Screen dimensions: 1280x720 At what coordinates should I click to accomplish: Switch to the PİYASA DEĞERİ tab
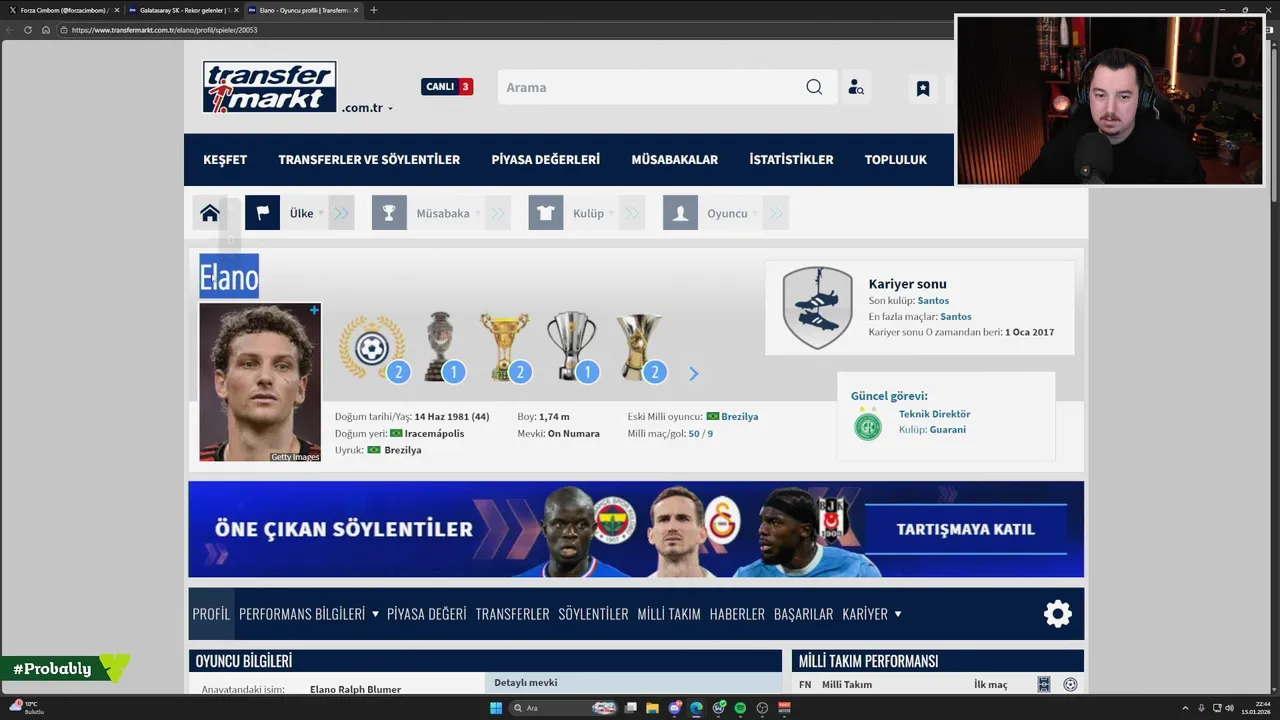tap(427, 613)
